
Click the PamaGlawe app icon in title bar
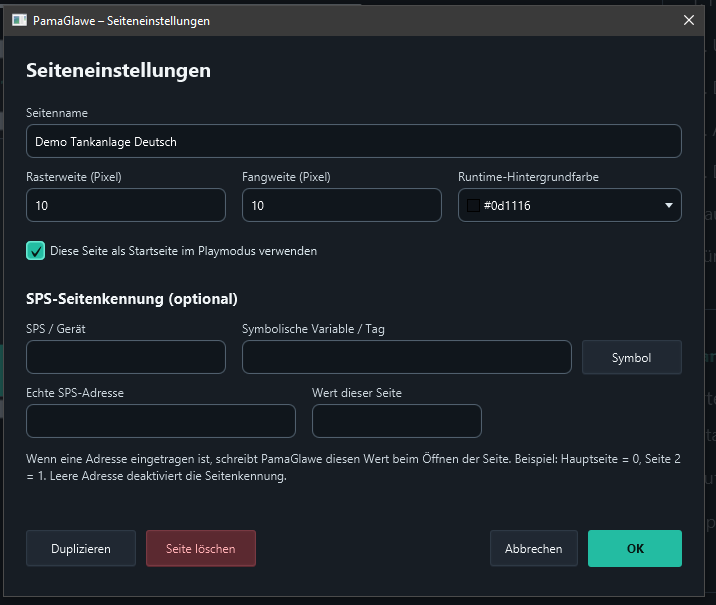pyautogui.click(x=19, y=21)
